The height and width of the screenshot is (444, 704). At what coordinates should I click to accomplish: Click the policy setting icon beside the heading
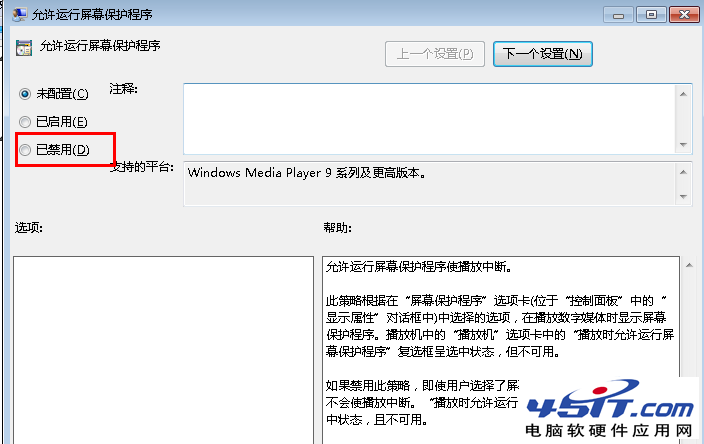pyautogui.click(x=22, y=46)
